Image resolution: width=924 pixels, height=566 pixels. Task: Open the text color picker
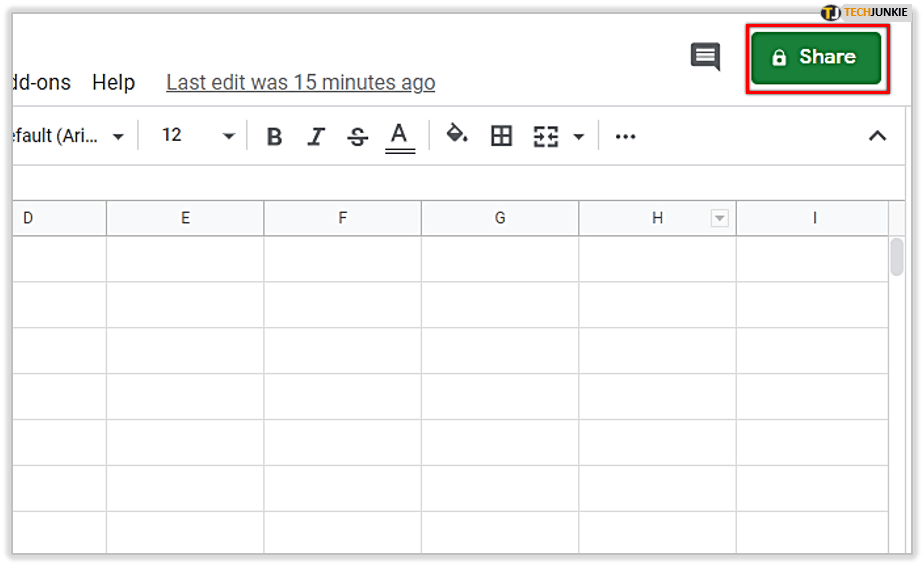click(x=400, y=137)
